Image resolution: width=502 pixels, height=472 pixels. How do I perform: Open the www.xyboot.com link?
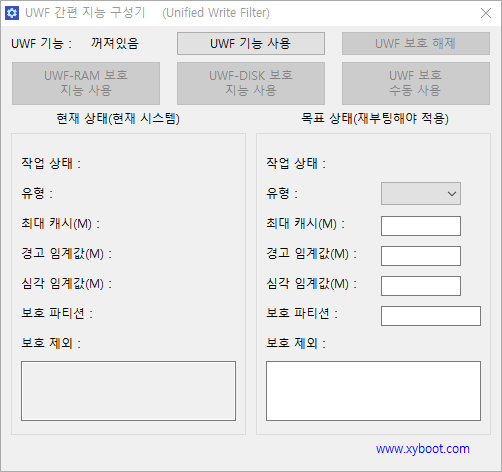point(423,449)
